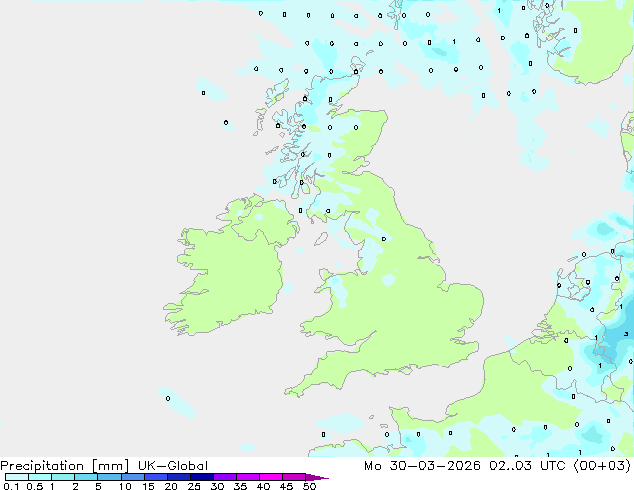
Task: Click the 1–2 mm legend color swatch
Action: (x=63, y=477)
